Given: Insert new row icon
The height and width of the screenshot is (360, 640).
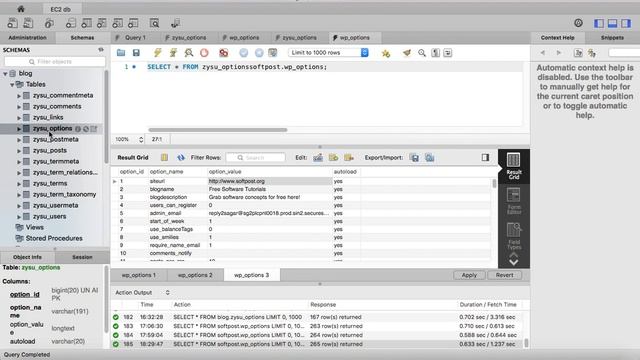Looking at the screenshot, I should pos(333,158).
